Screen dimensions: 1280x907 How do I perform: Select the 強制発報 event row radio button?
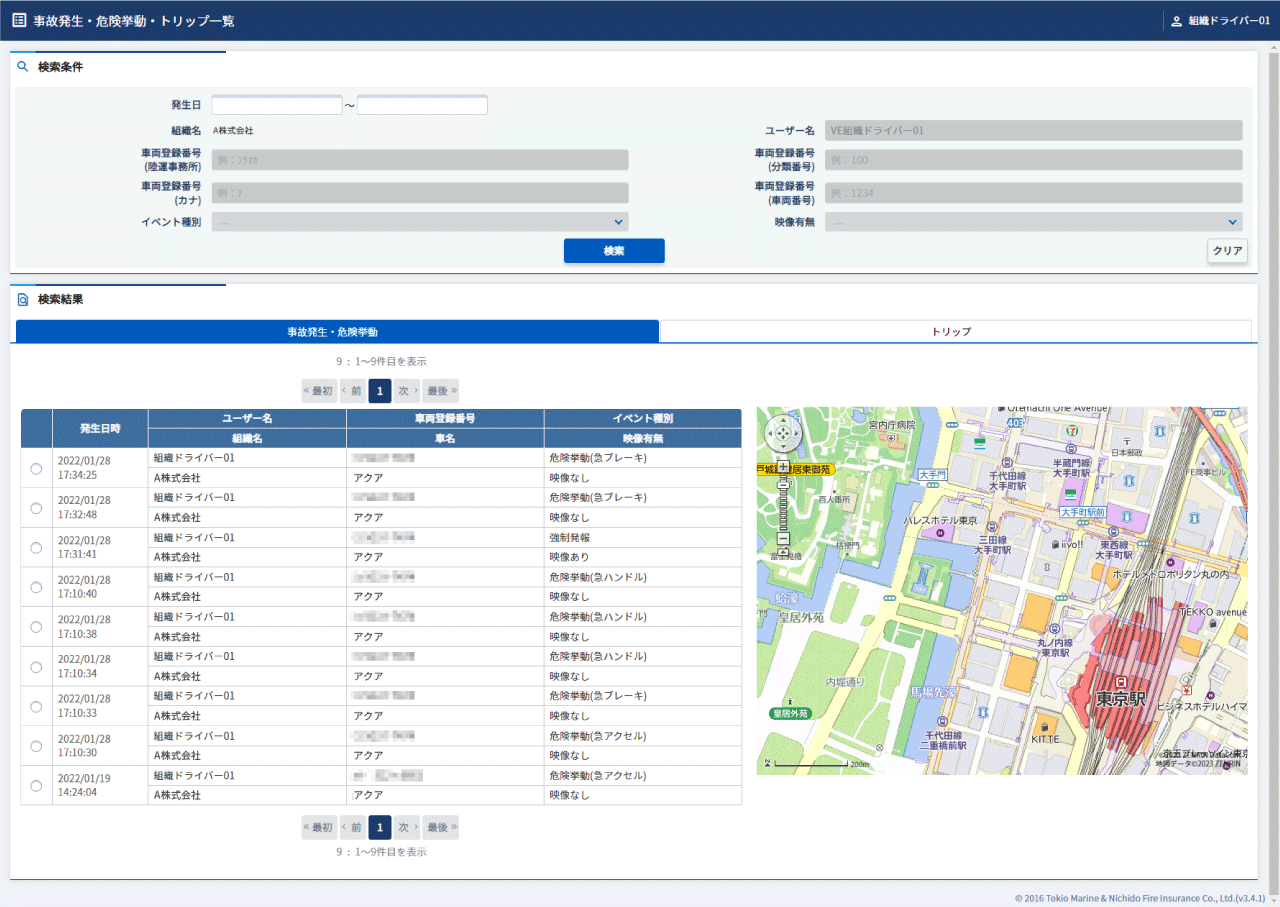(36, 547)
